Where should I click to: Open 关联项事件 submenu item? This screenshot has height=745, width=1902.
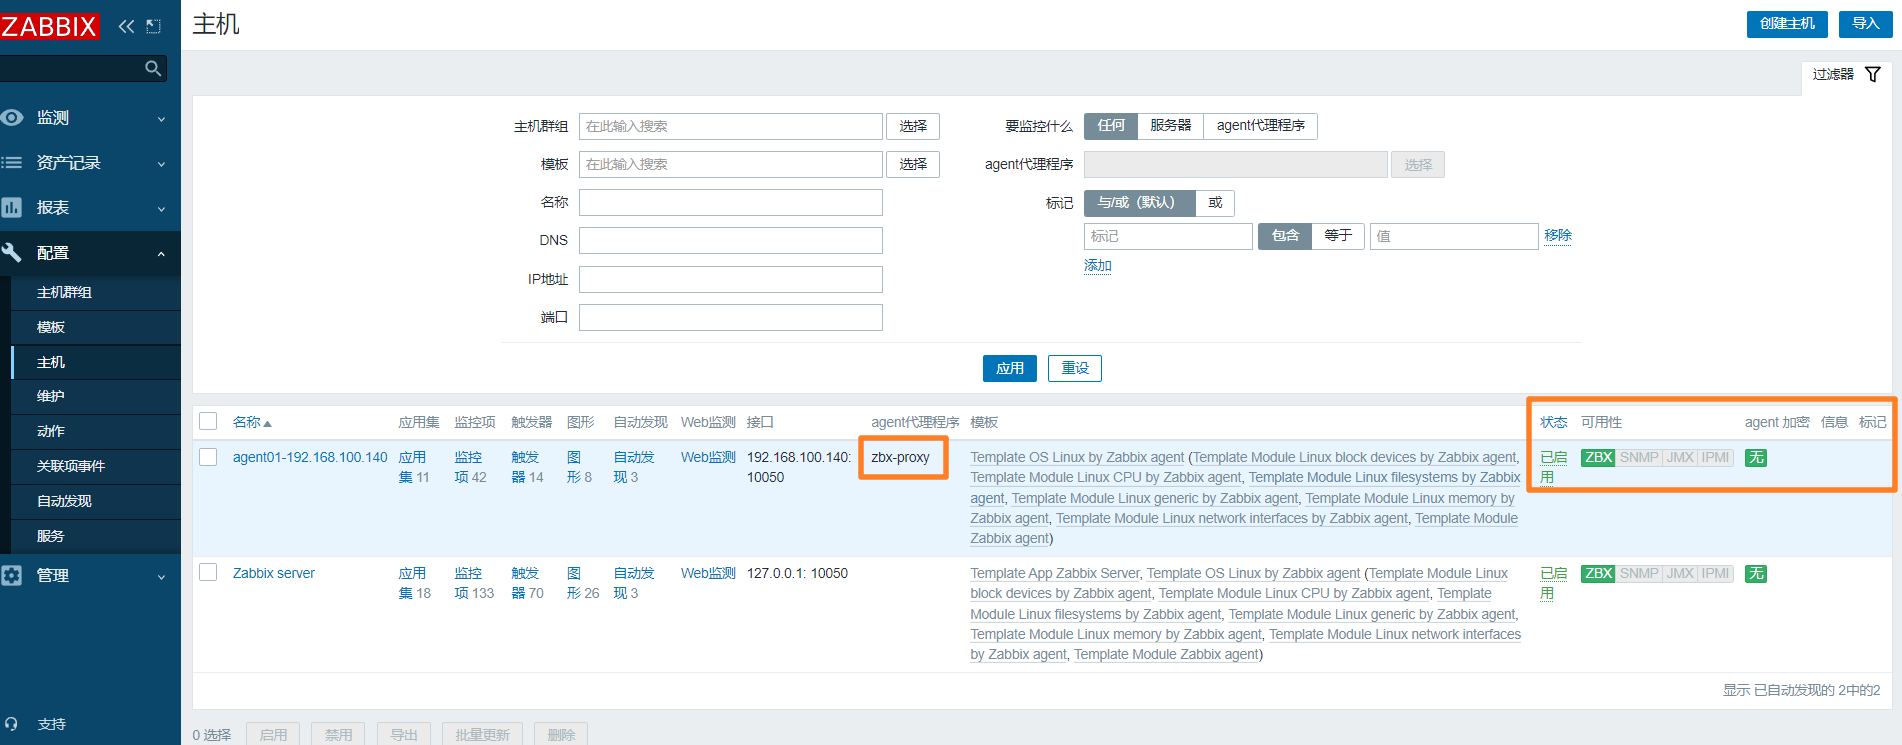click(x=71, y=466)
